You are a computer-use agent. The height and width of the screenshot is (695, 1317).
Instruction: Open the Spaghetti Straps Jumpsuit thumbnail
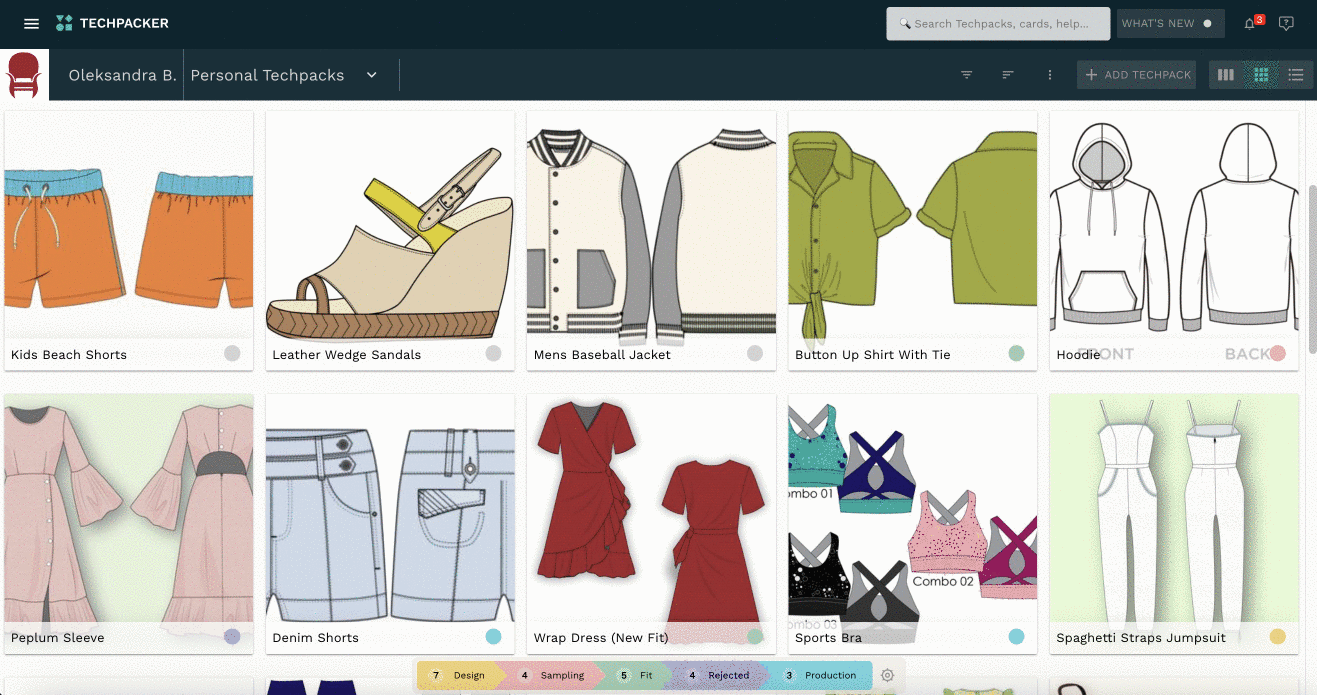click(x=1174, y=507)
